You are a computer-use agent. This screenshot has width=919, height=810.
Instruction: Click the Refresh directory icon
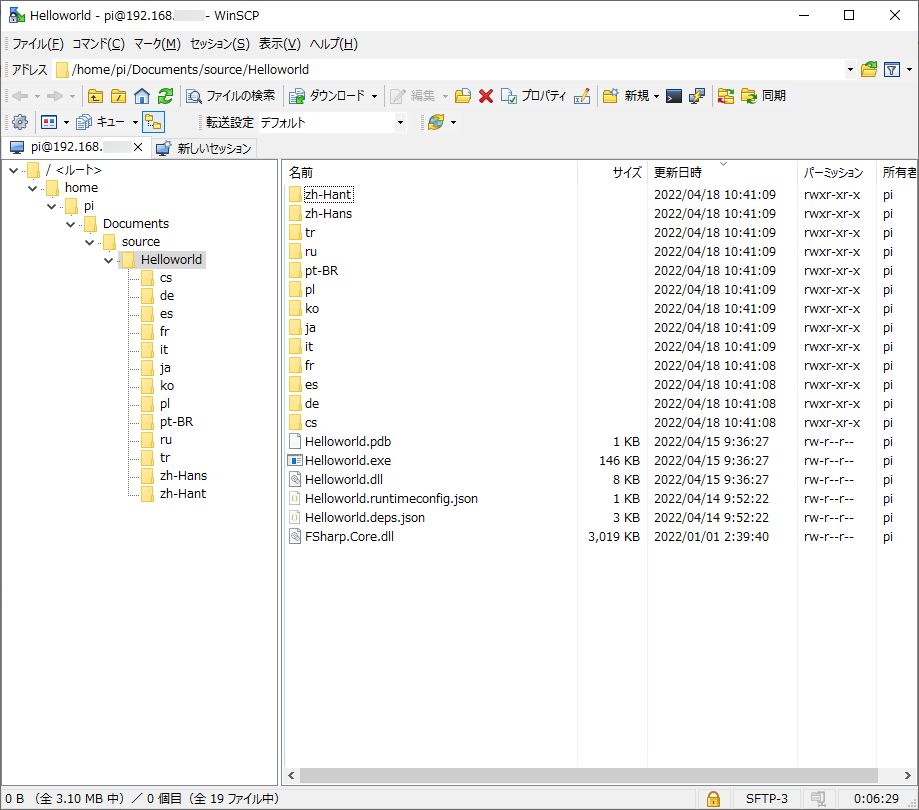point(166,96)
